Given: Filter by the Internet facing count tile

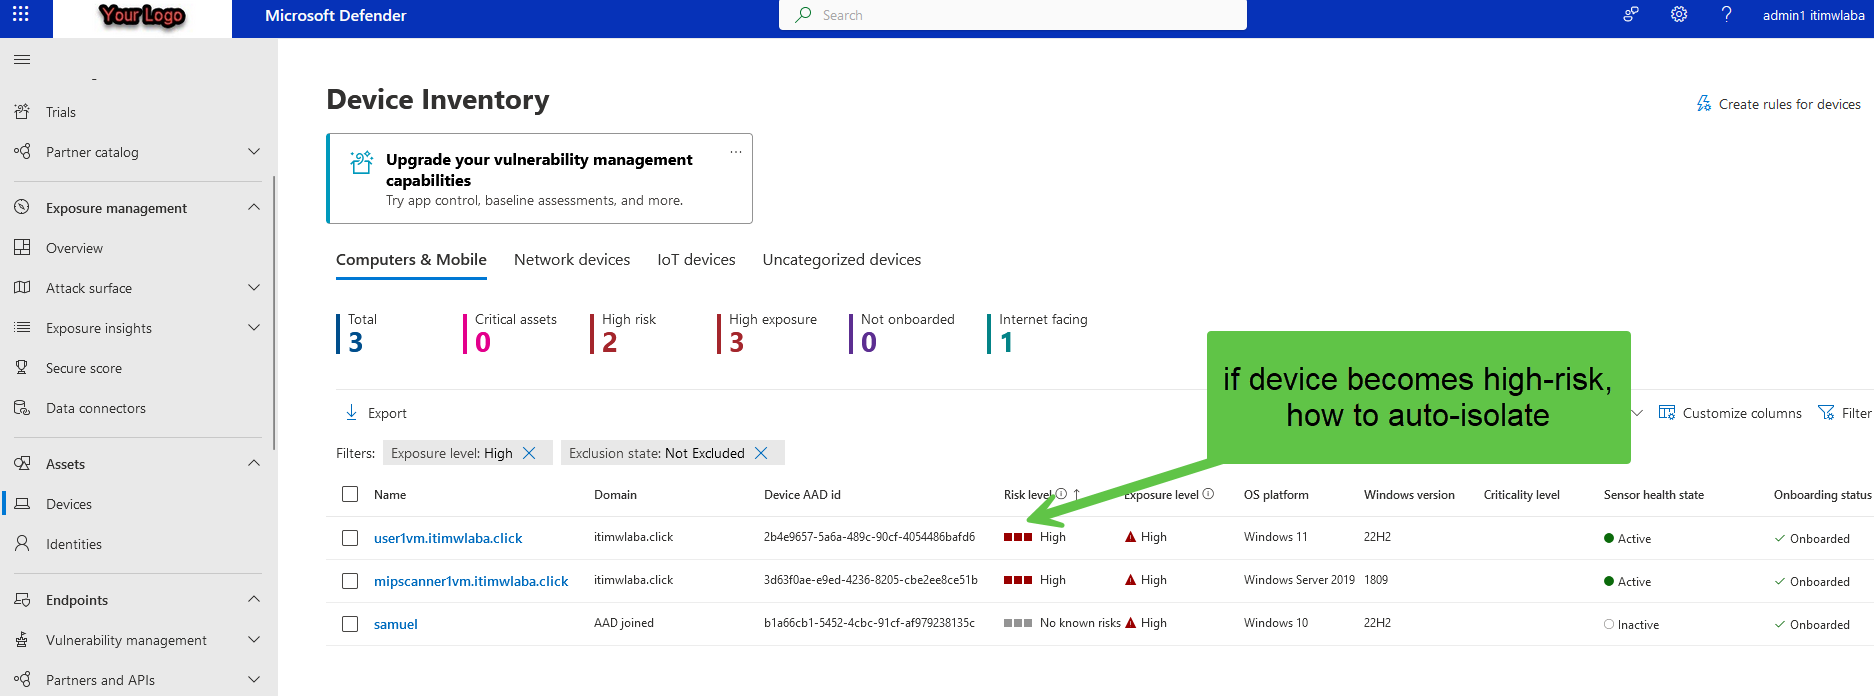Looking at the screenshot, I should pyautogui.click(x=1039, y=333).
